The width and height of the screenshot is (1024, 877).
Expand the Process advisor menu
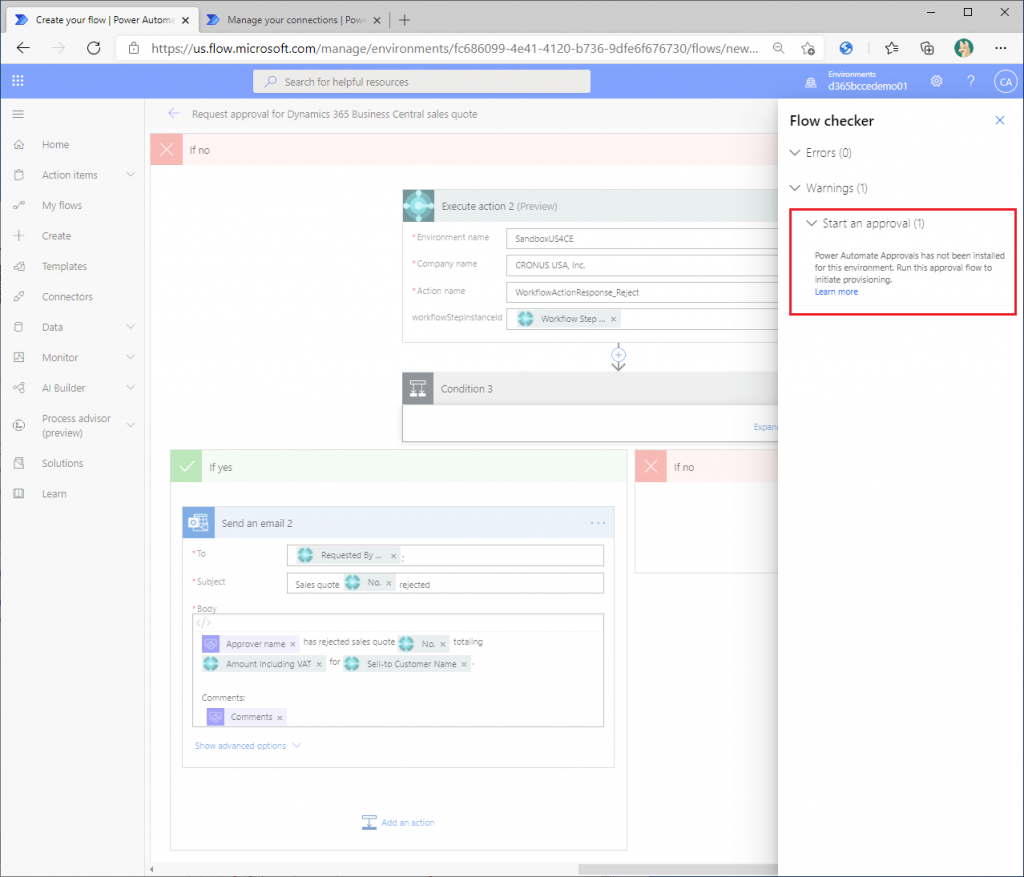(131, 425)
